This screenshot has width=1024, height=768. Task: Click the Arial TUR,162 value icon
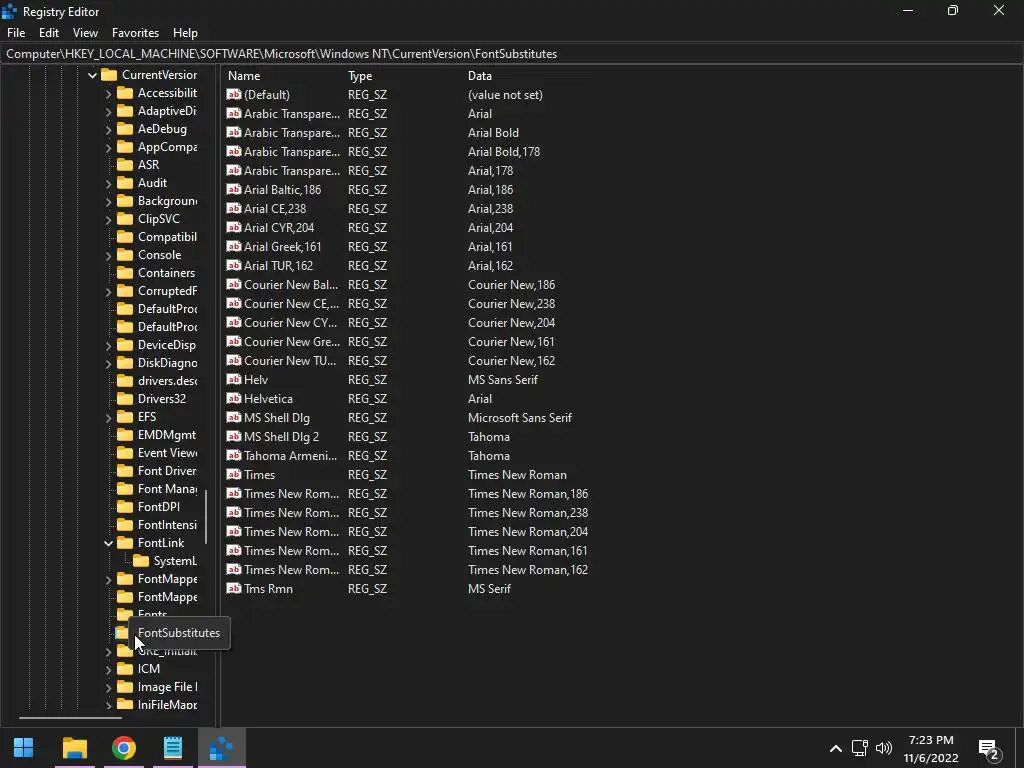(x=234, y=265)
